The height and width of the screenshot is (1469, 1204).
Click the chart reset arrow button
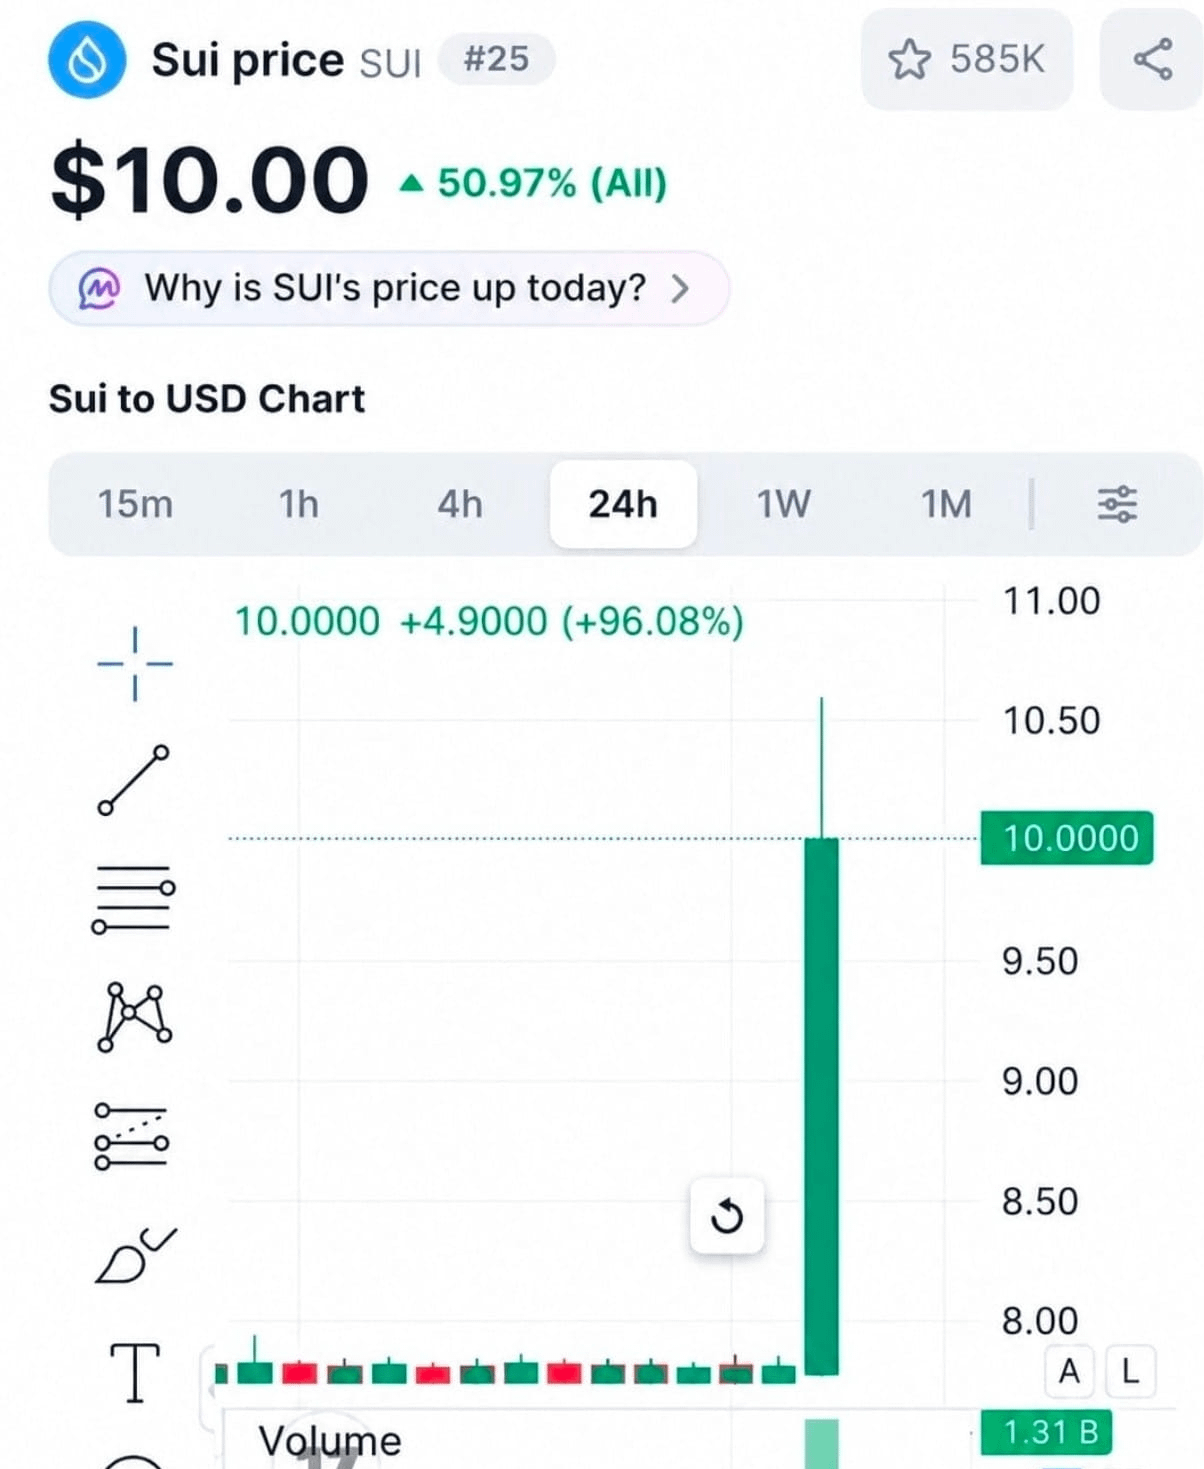click(x=727, y=1216)
